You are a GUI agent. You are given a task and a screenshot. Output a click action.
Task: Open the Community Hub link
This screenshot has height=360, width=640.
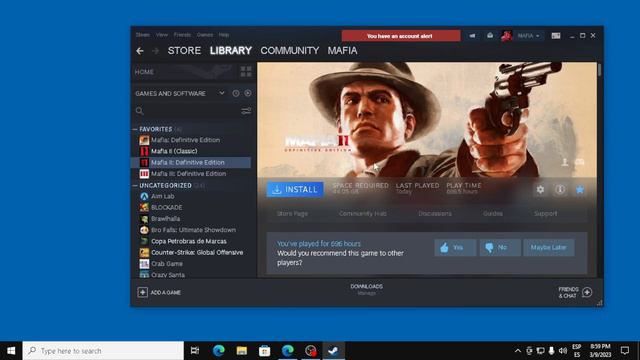[363, 213]
